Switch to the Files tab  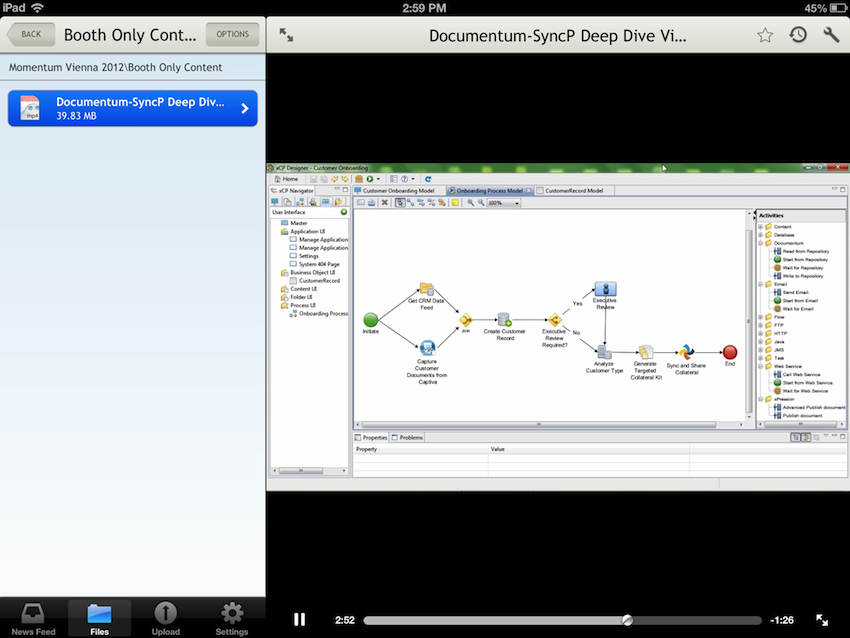coord(100,618)
